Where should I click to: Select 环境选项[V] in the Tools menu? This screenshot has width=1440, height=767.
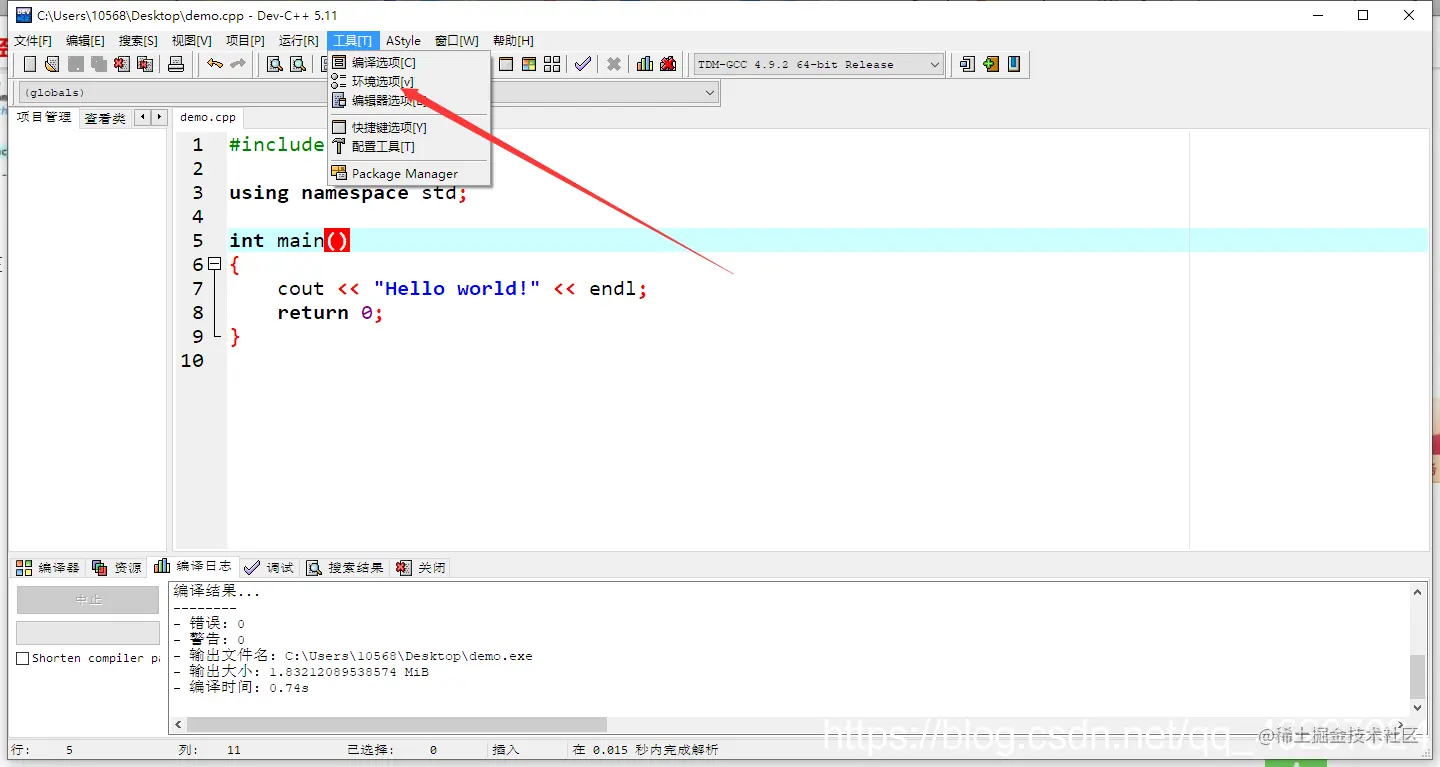coord(409,81)
